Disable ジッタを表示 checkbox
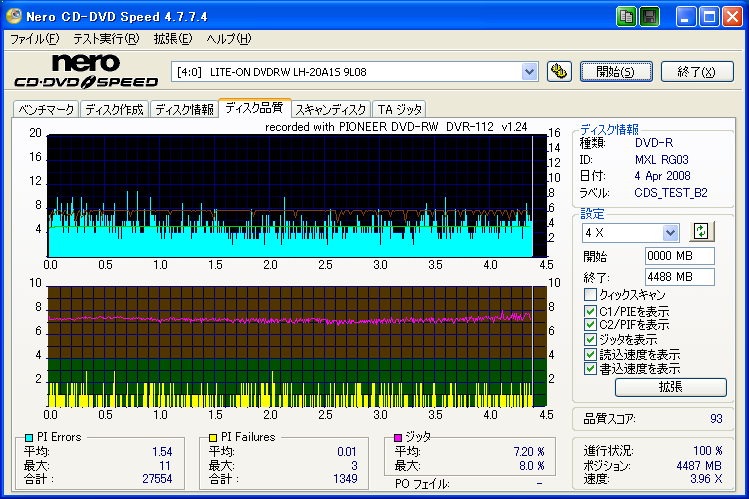This screenshot has width=749, height=499. point(590,340)
